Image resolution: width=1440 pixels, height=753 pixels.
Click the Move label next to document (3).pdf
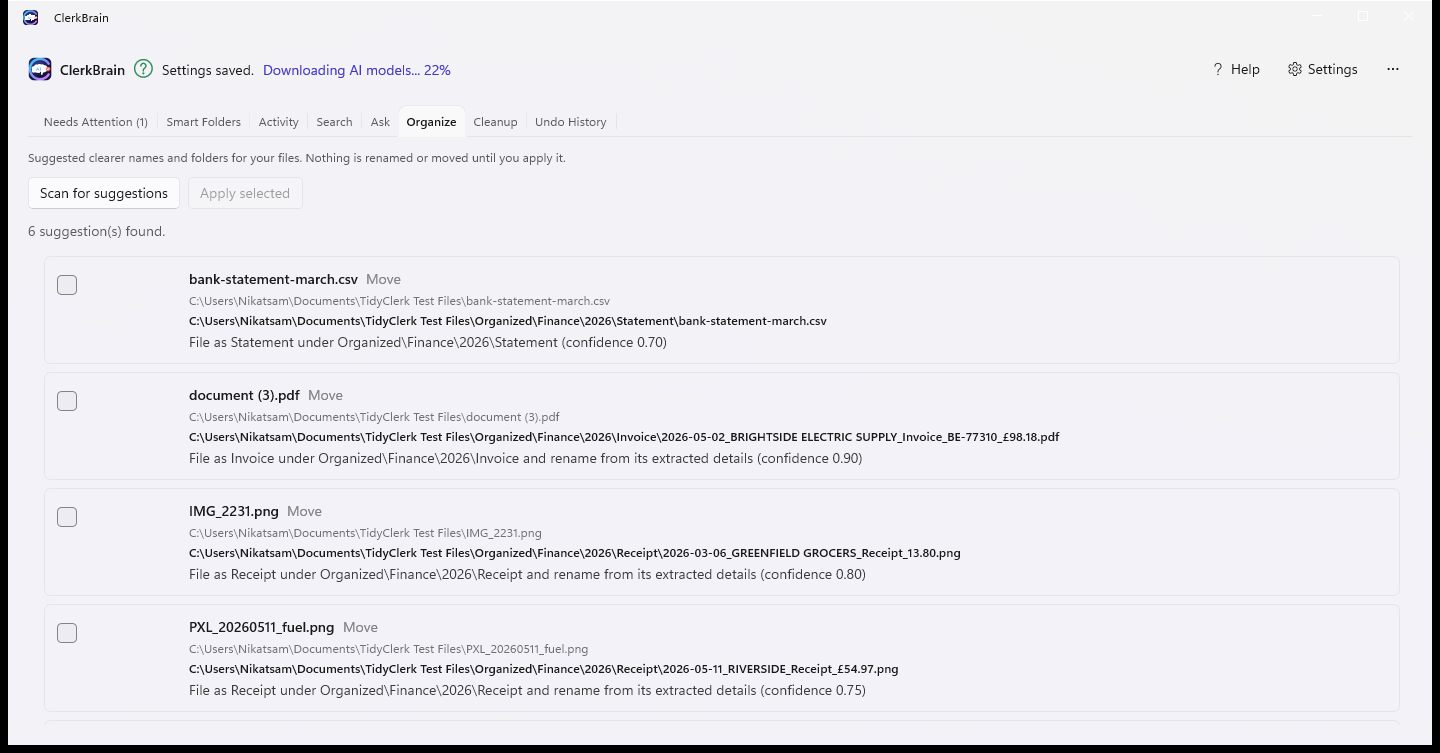(x=325, y=395)
